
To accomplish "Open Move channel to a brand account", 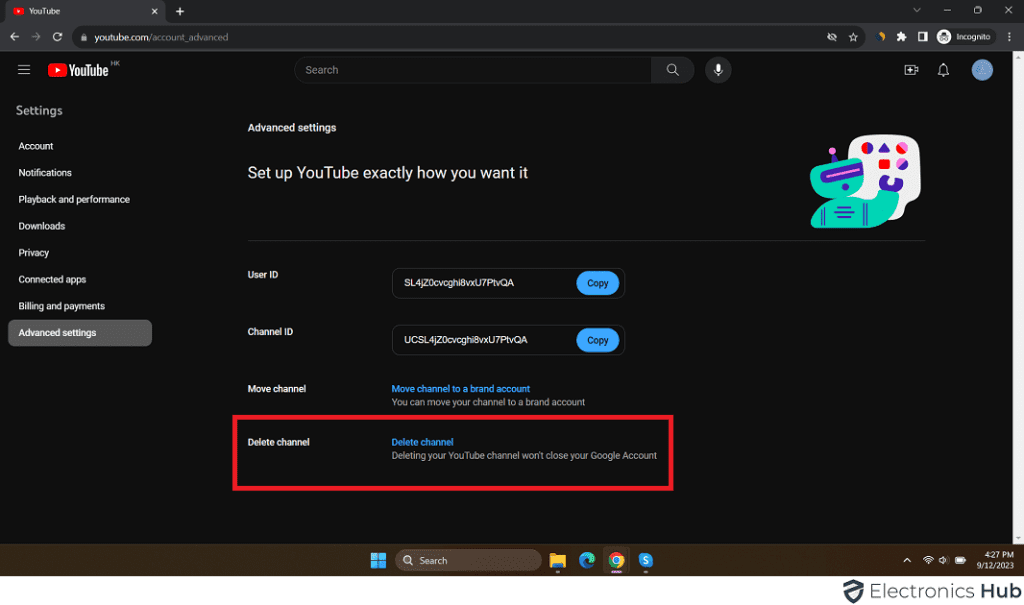I will click(460, 388).
